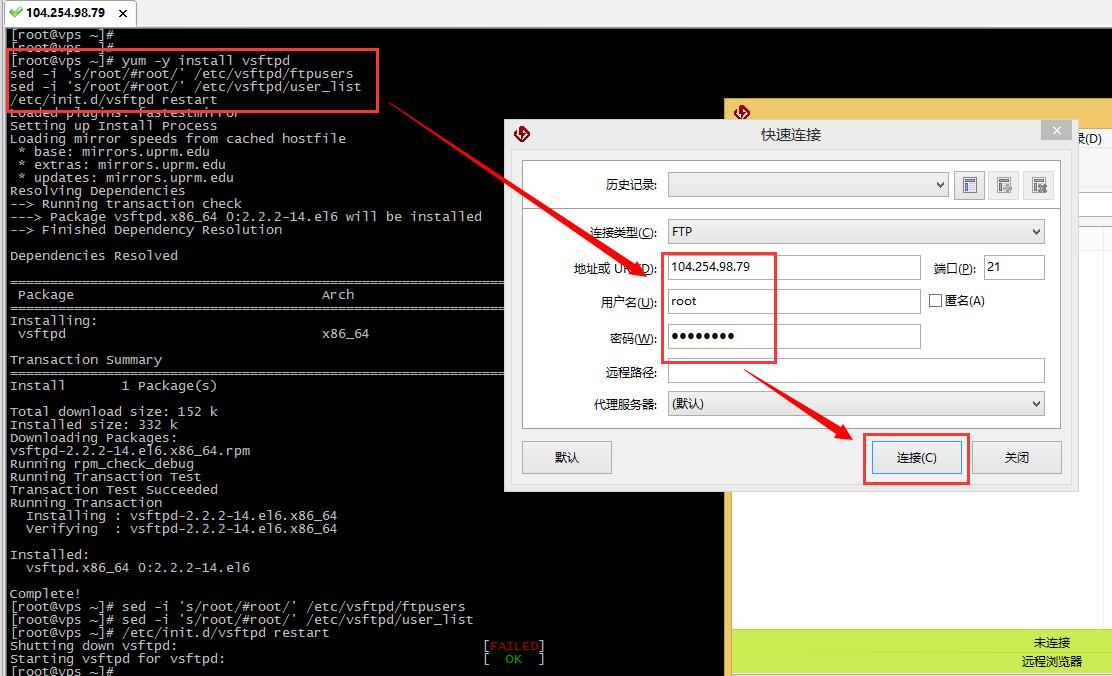Click the 'Installed size: 332 k' line
Image resolution: width=1112 pixels, height=676 pixels.
pos(94,424)
